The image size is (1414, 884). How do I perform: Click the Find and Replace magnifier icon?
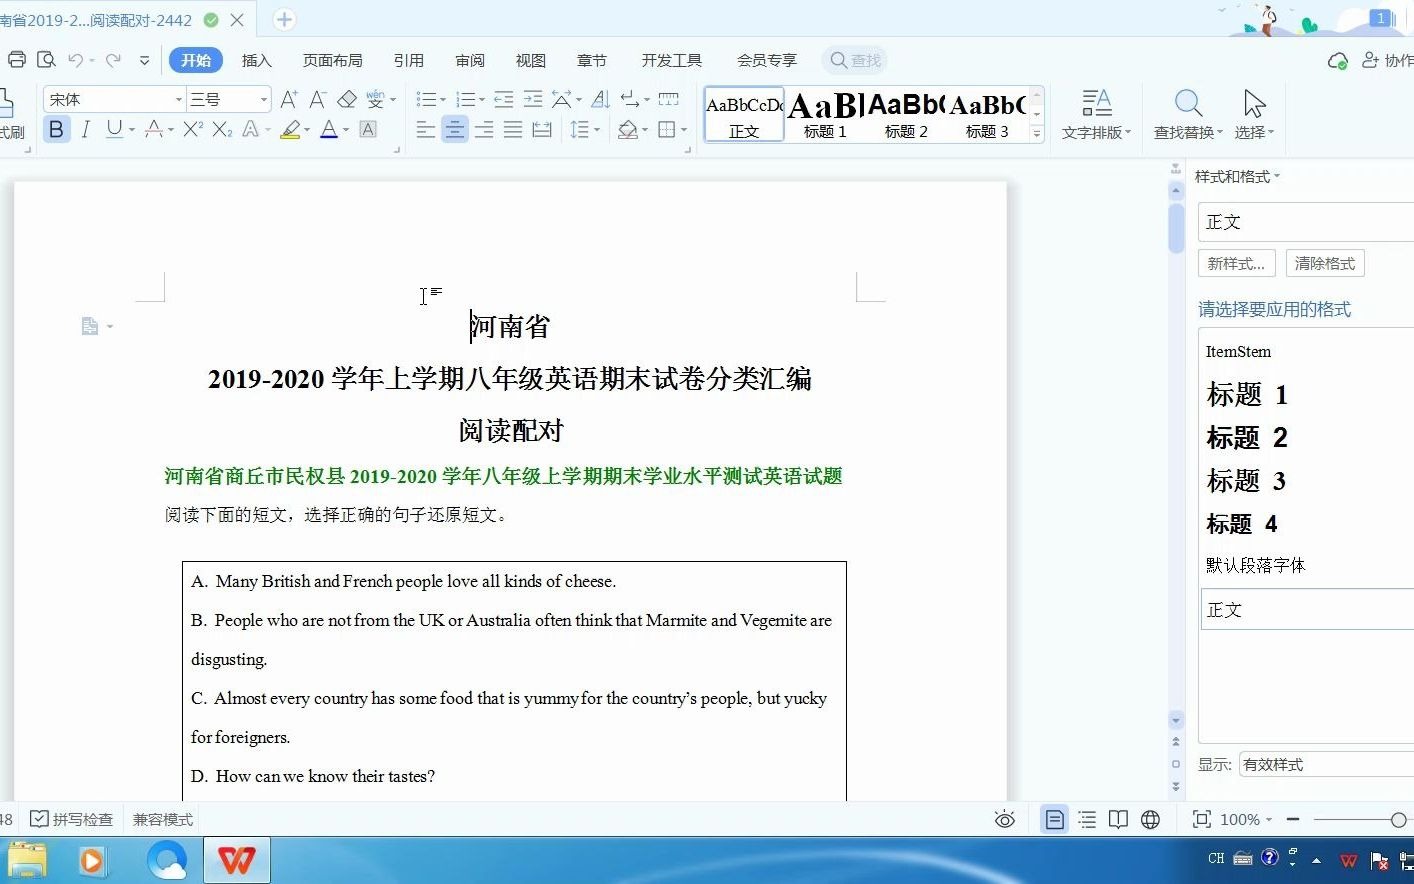[x=1188, y=103]
